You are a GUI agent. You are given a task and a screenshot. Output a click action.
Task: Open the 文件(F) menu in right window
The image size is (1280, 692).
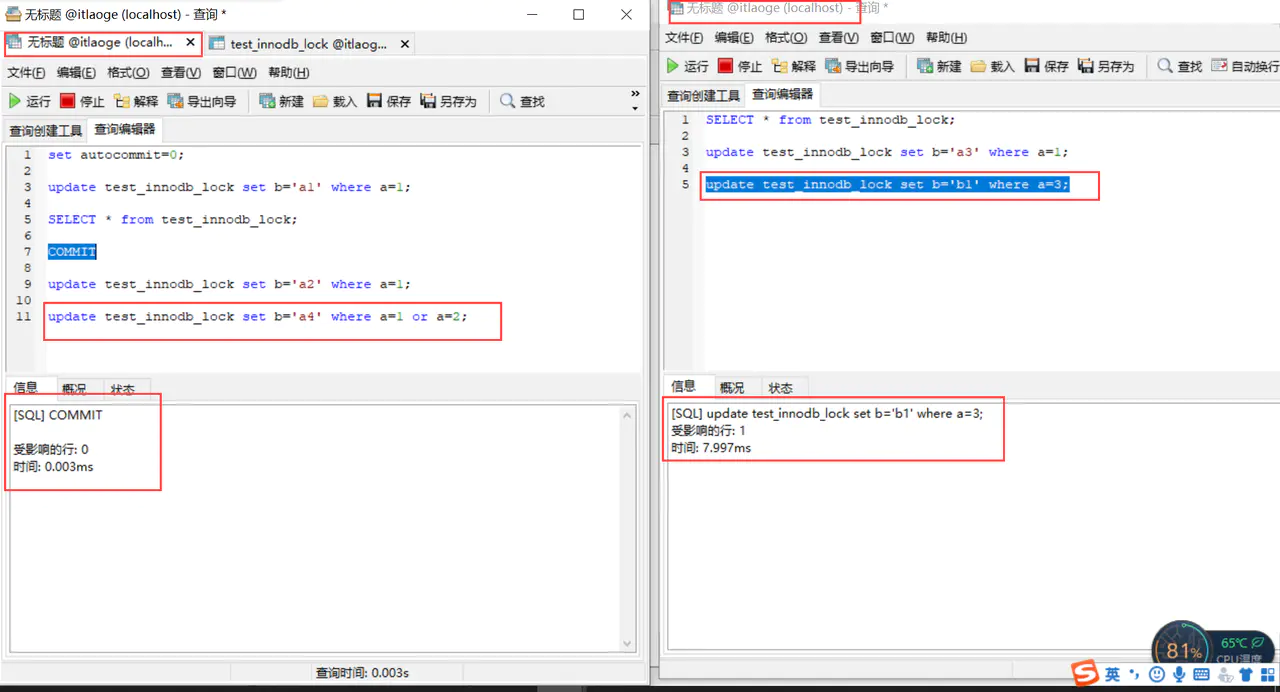(x=685, y=38)
